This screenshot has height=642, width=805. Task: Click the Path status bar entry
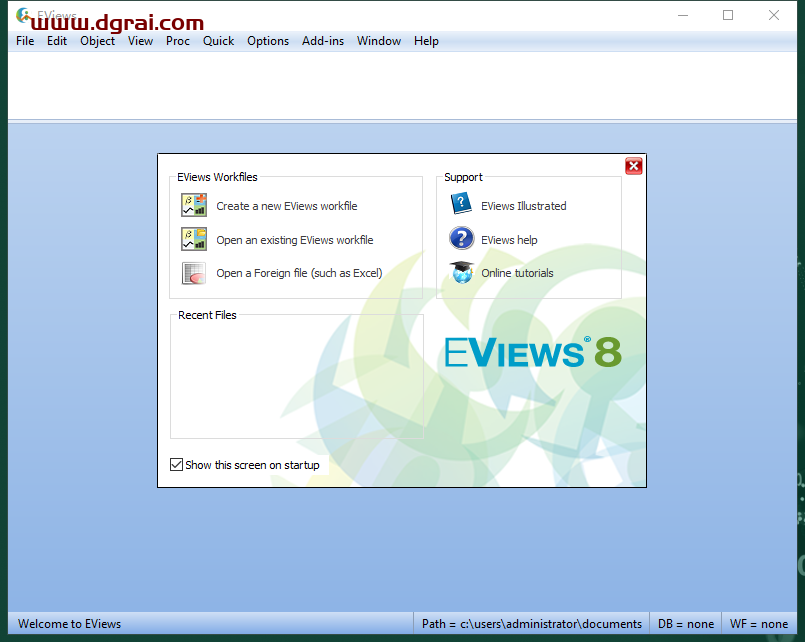point(531,624)
